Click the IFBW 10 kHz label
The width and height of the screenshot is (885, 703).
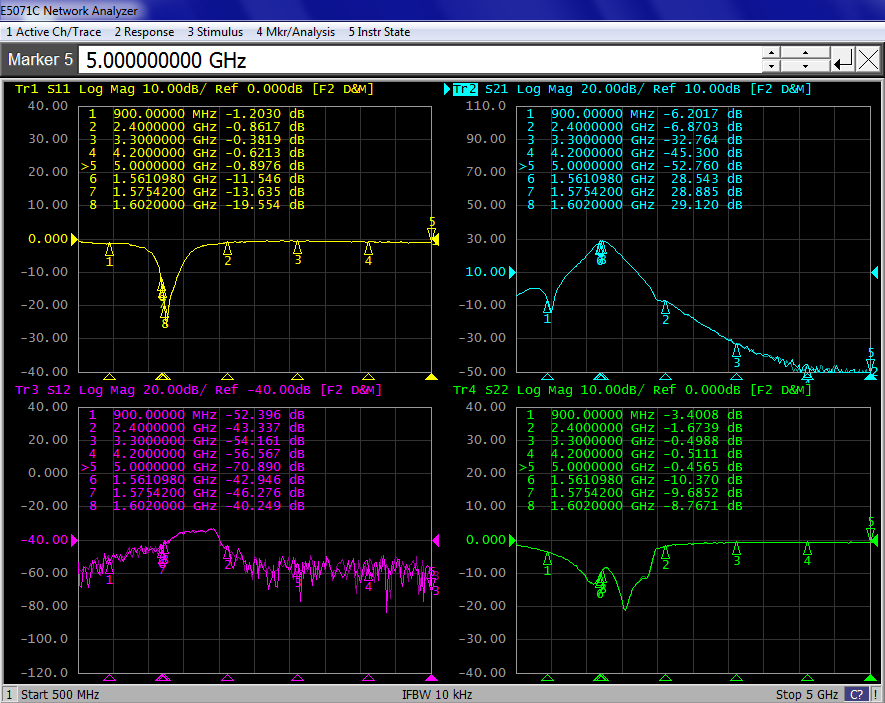point(437,694)
